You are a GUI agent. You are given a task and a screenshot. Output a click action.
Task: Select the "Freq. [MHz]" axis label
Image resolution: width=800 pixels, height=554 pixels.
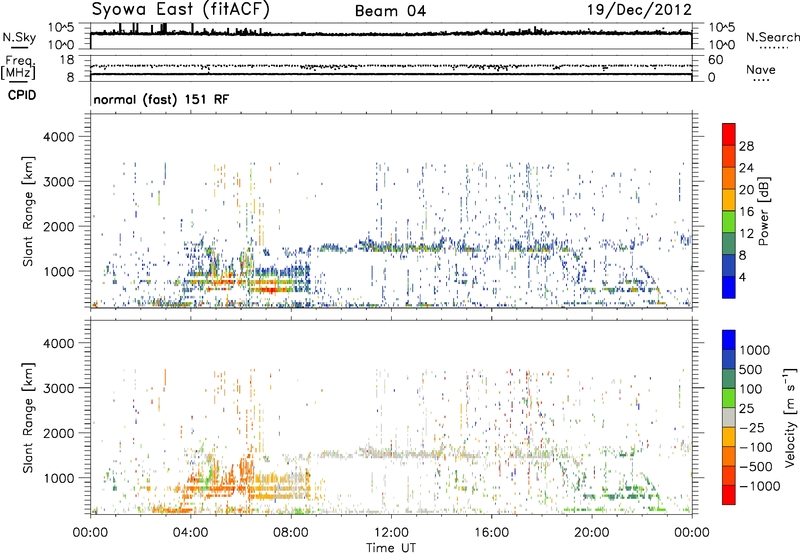[x=19, y=67]
